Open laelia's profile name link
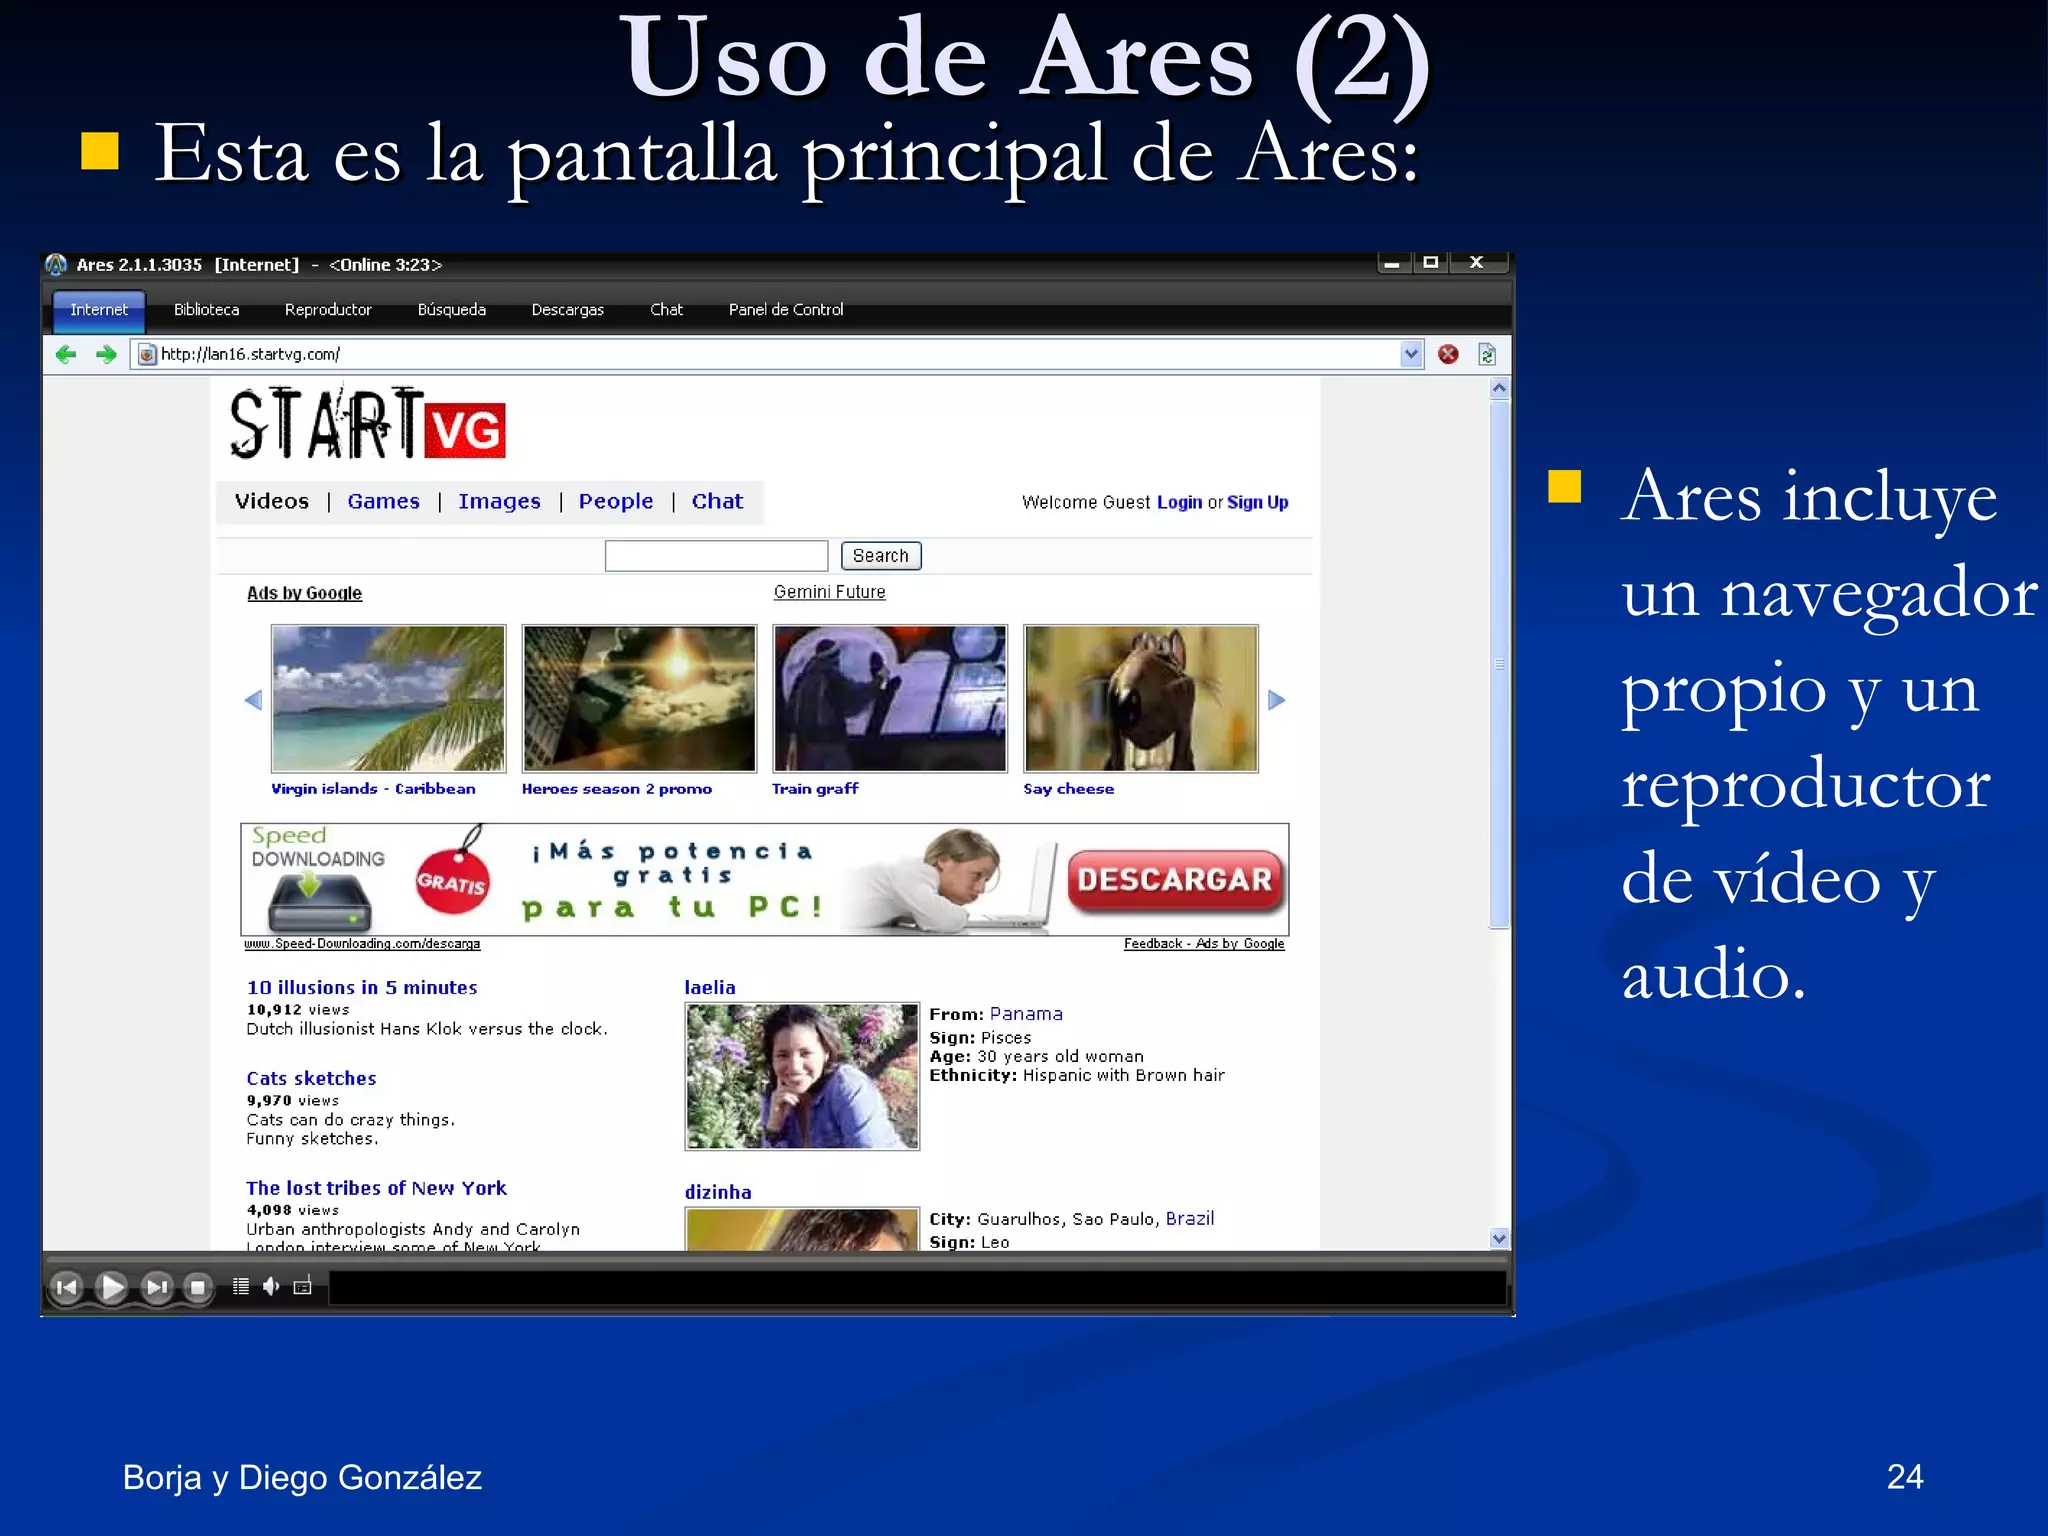This screenshot has width=2048, height=1536. coord(710,988)
